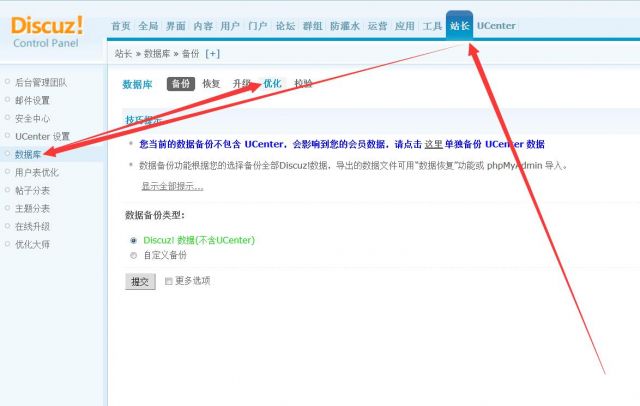Open 用户表优化 in the sidebar
This screenshot has height=406, width=640.
pyautogui.click(x=36, y=172)
